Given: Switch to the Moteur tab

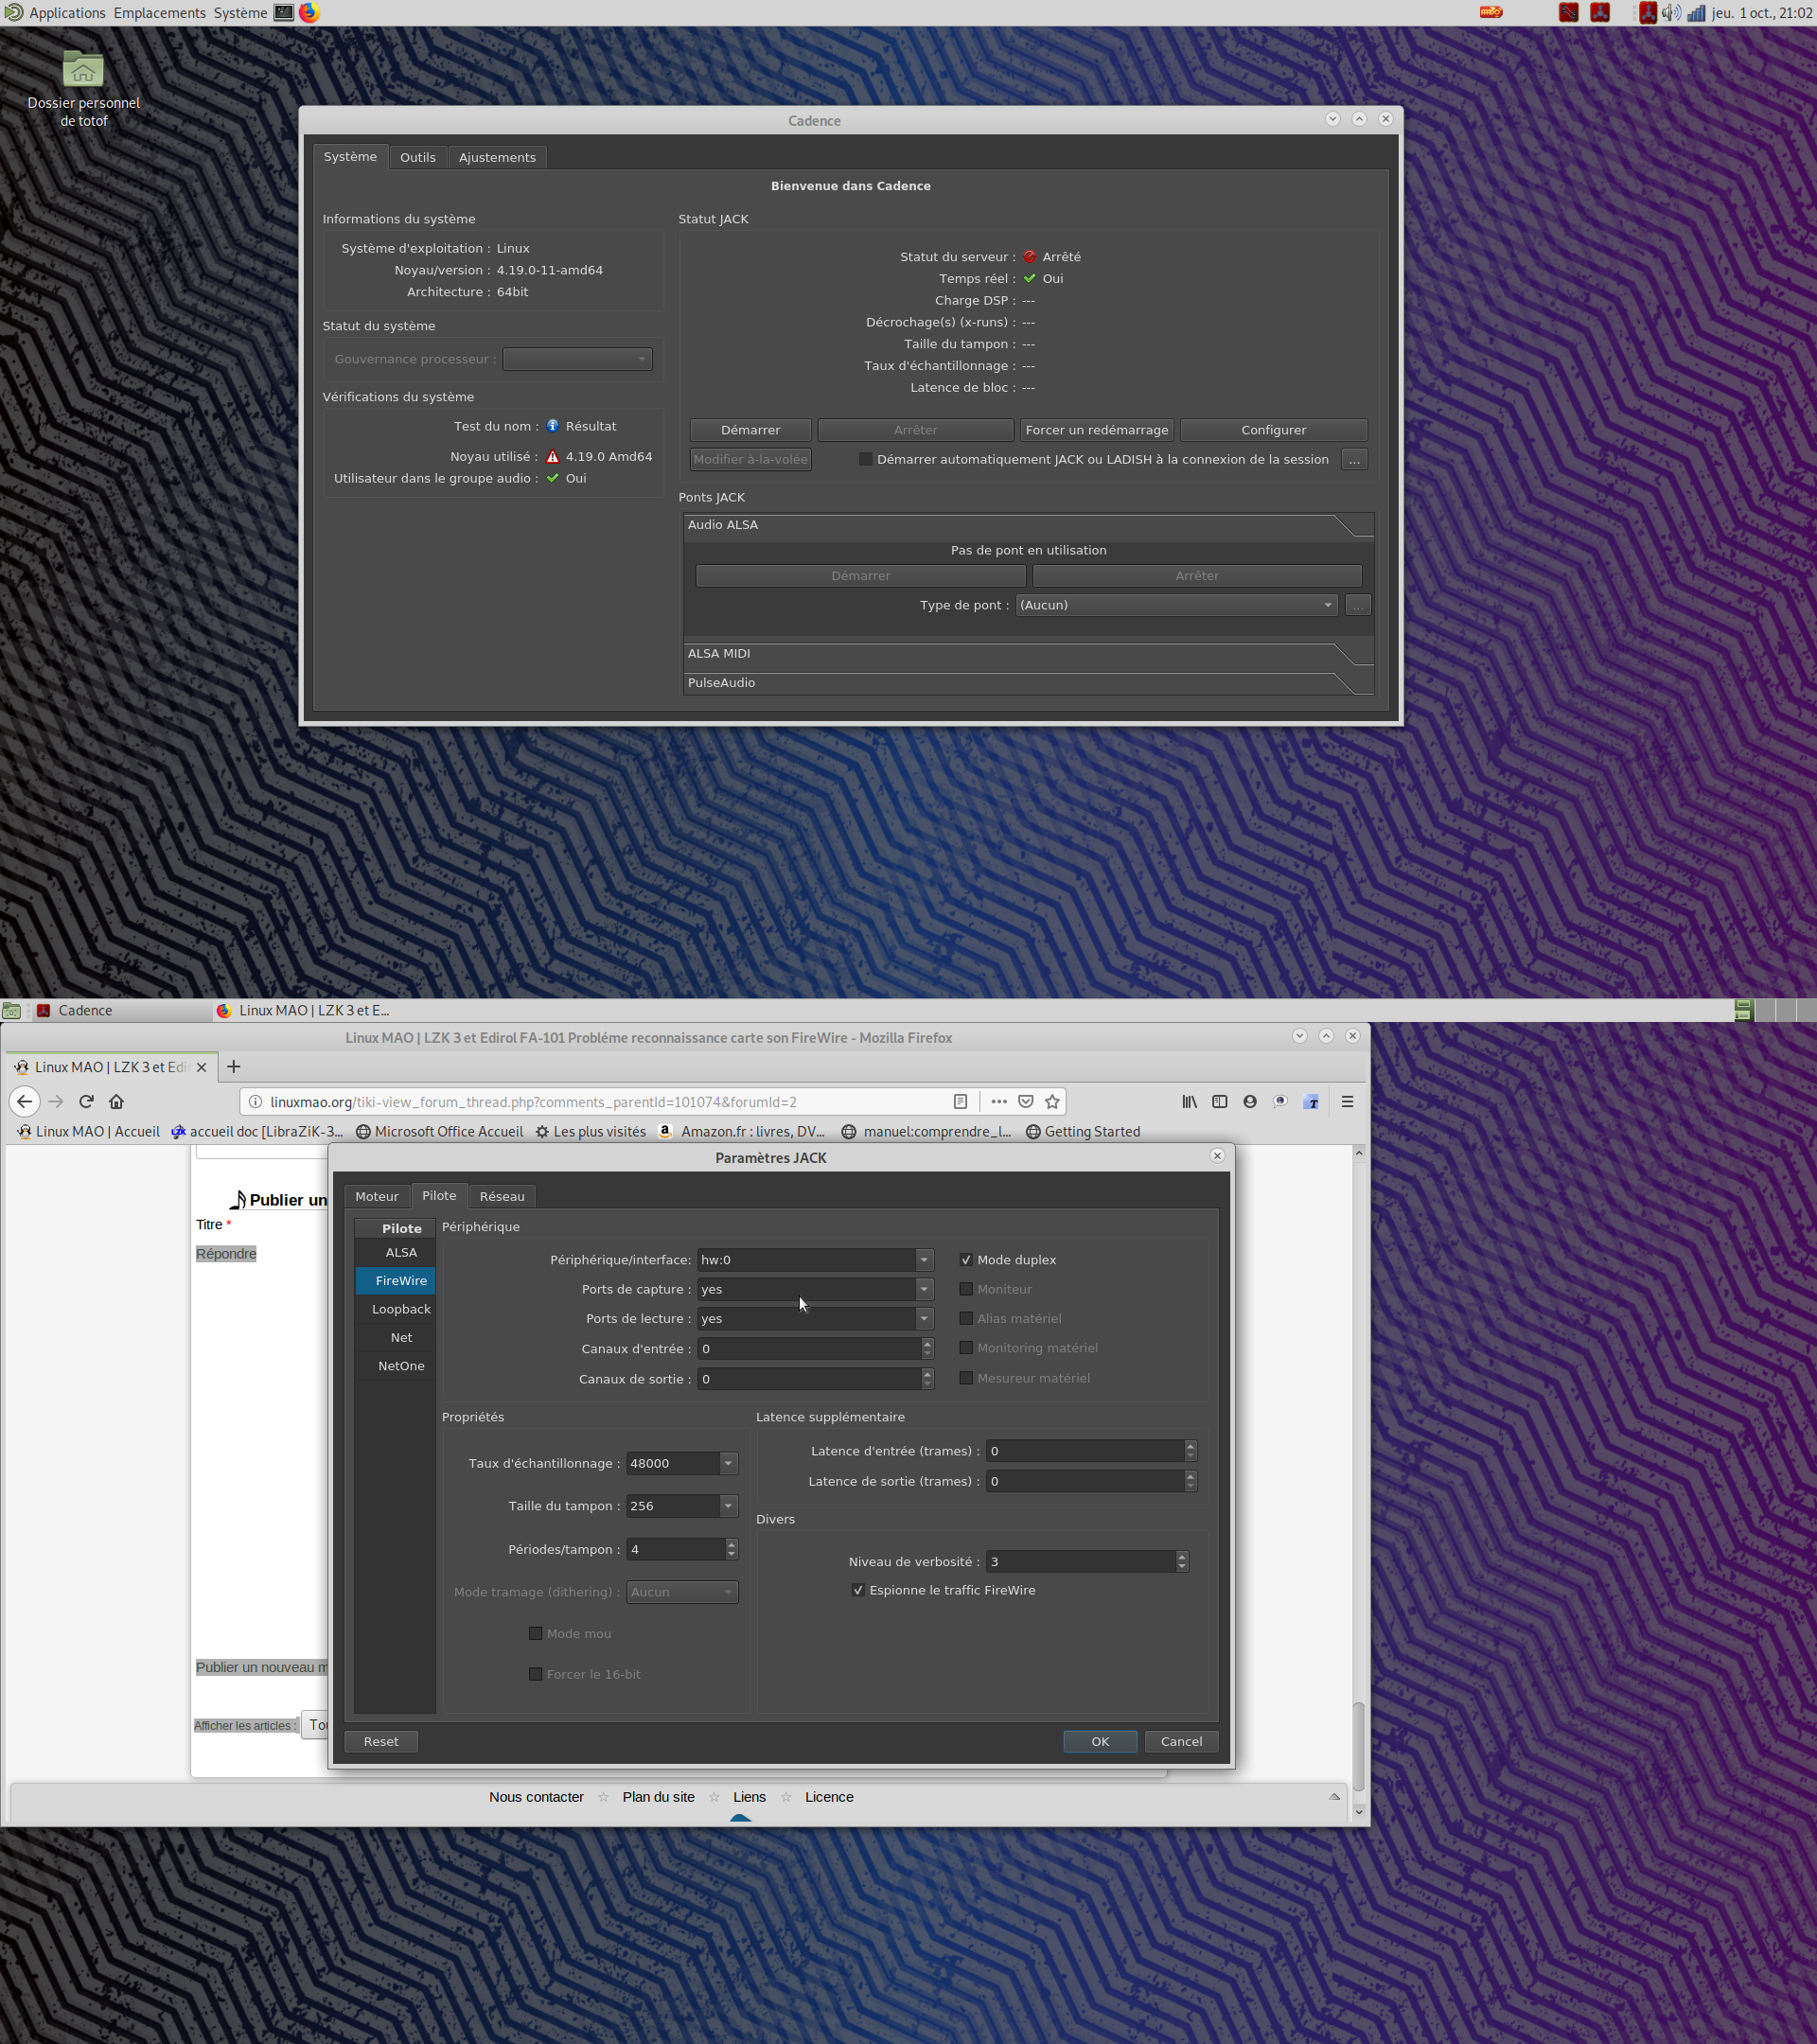Looking at the screenshot, I should pos(376,1196).
